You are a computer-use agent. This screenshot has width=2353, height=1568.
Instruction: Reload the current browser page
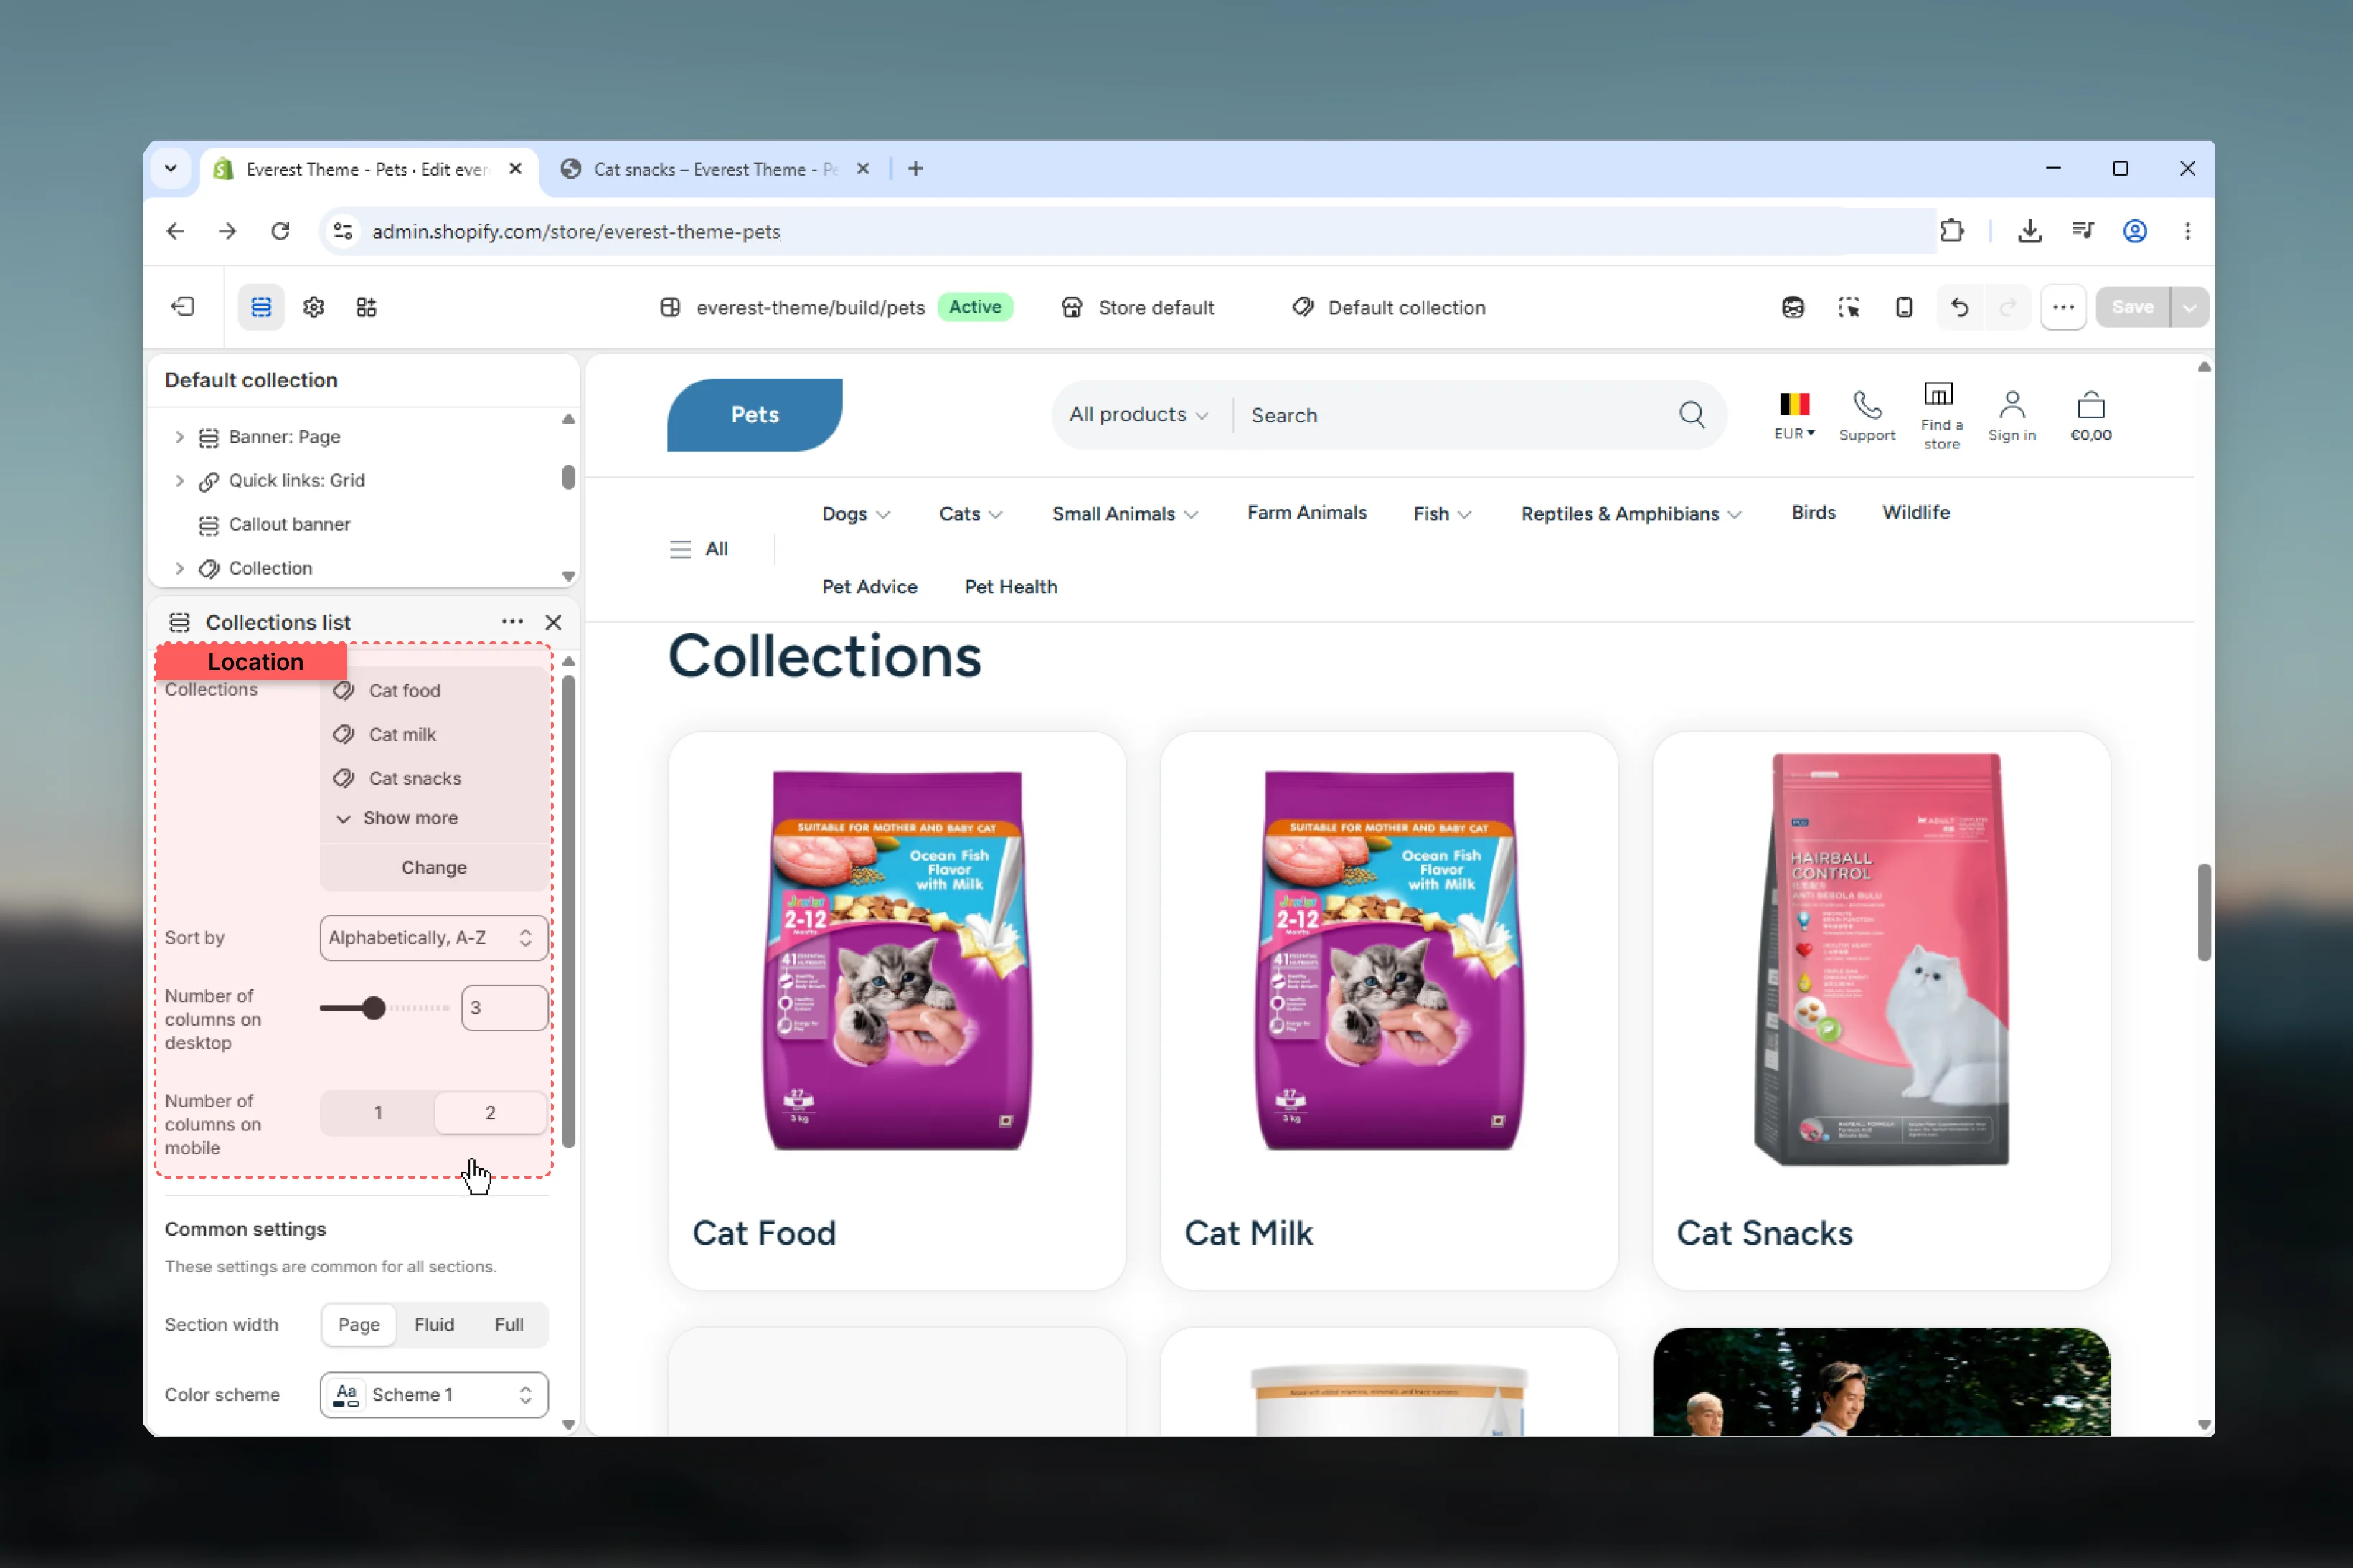click(x=280, y=231)
